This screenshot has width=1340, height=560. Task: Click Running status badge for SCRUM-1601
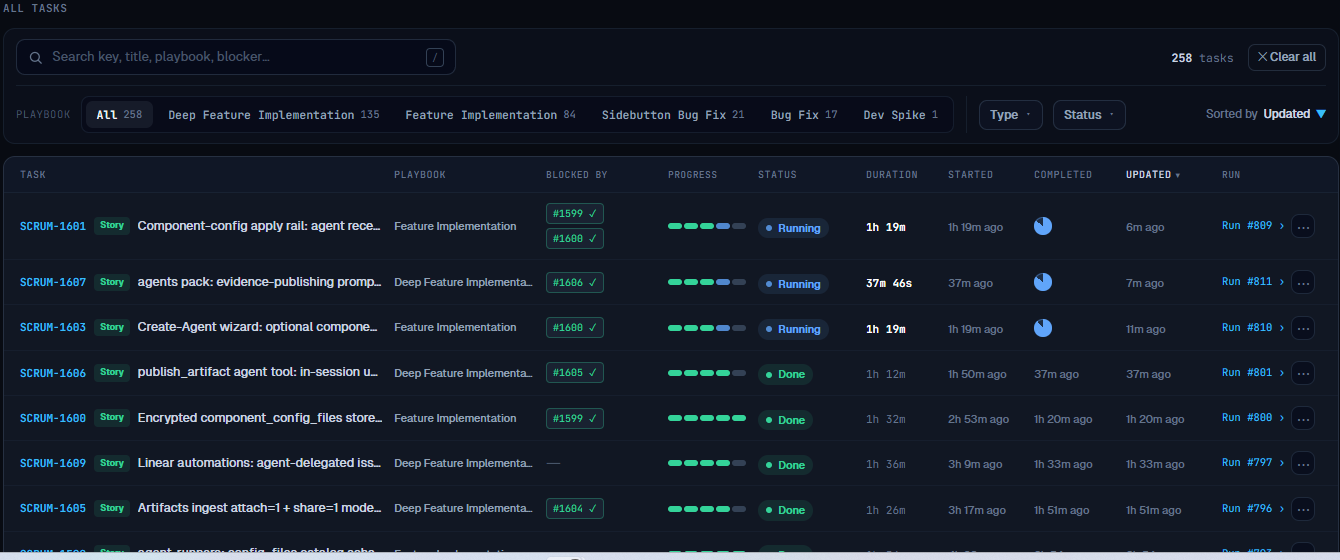793,228
